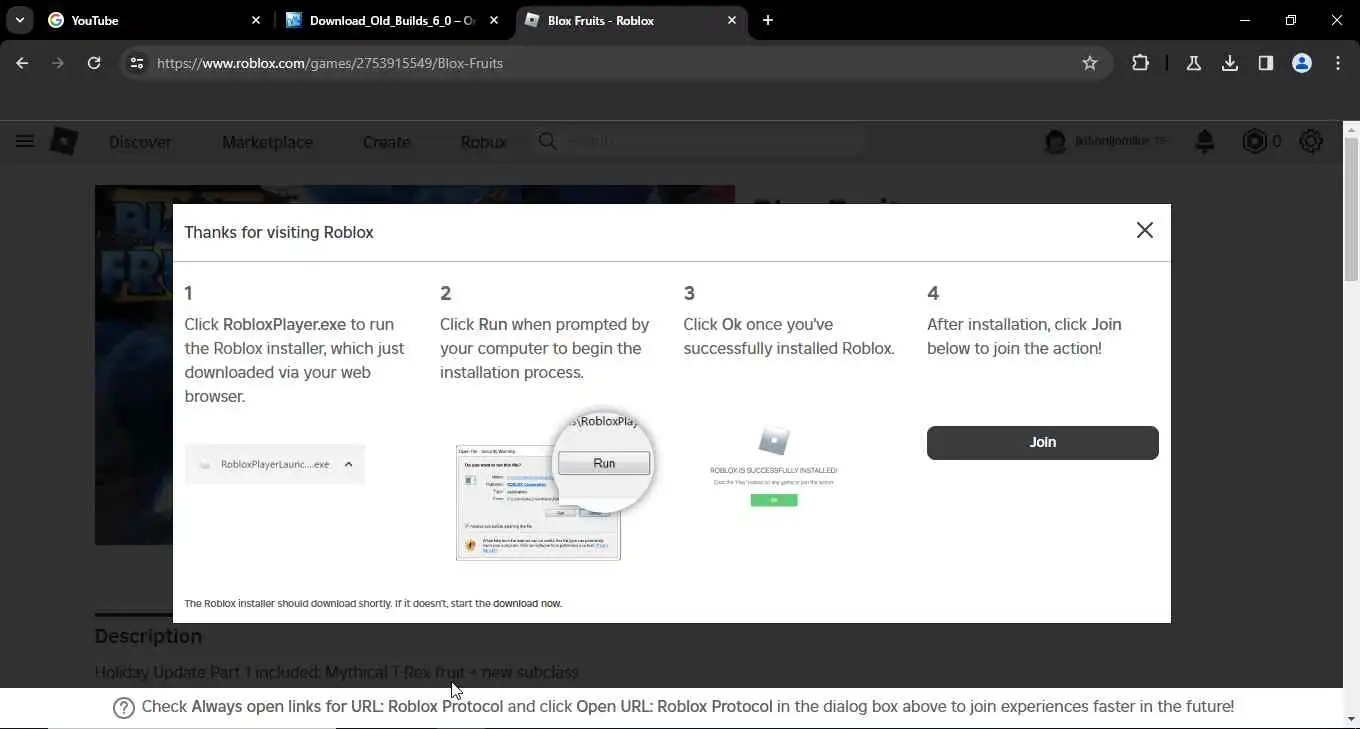Toggle the browser side panel
1360x729 pixels.
(1266, 63)
